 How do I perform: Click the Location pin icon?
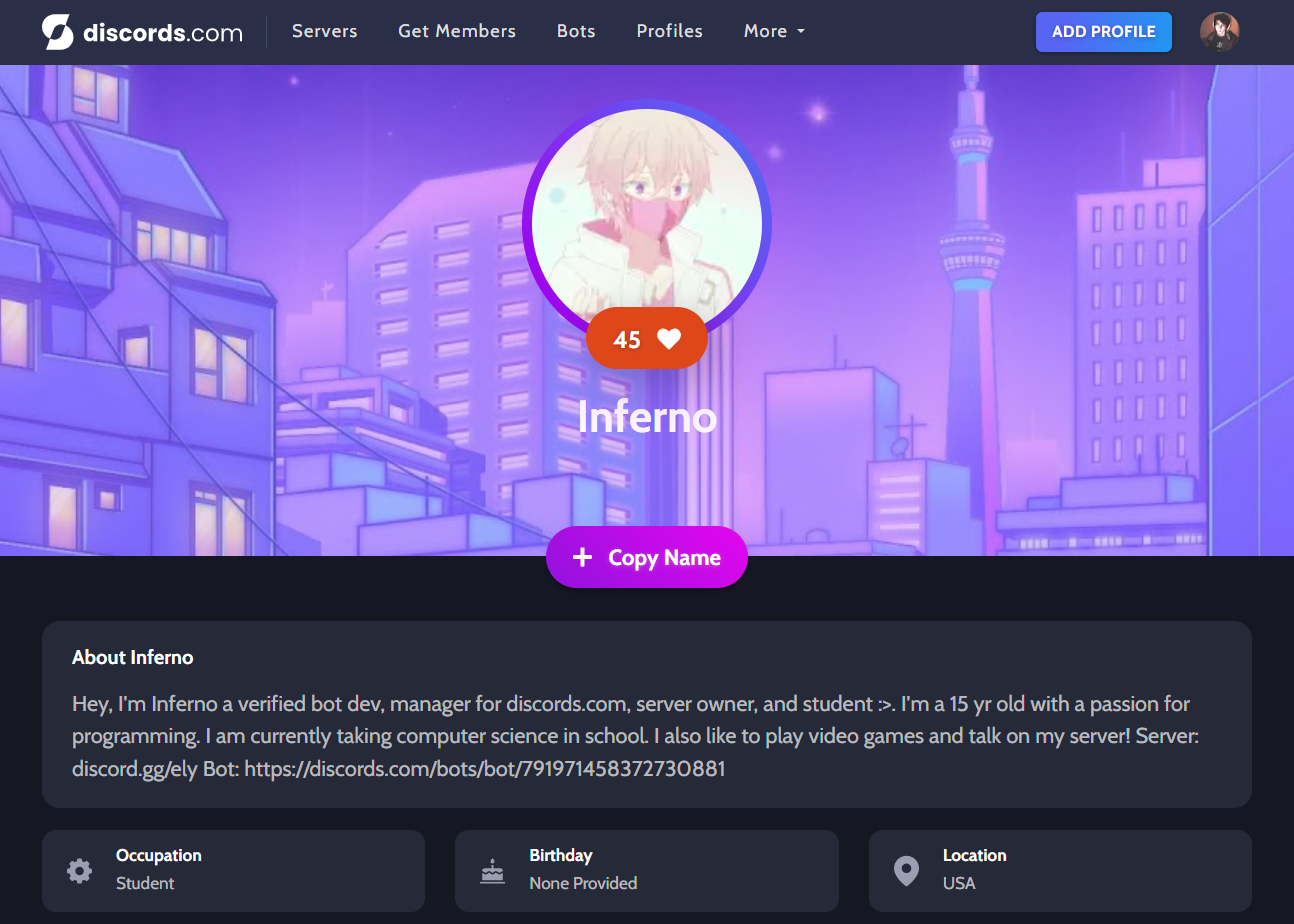point(906,870)
